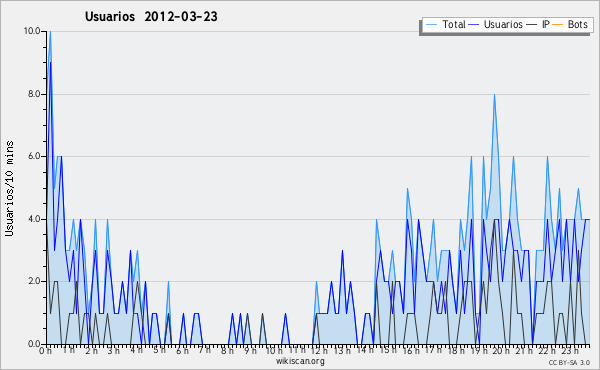Click the Total peak of 8 near 20 h
Viewport: 600px width, 370px height.
click(494, 95)
